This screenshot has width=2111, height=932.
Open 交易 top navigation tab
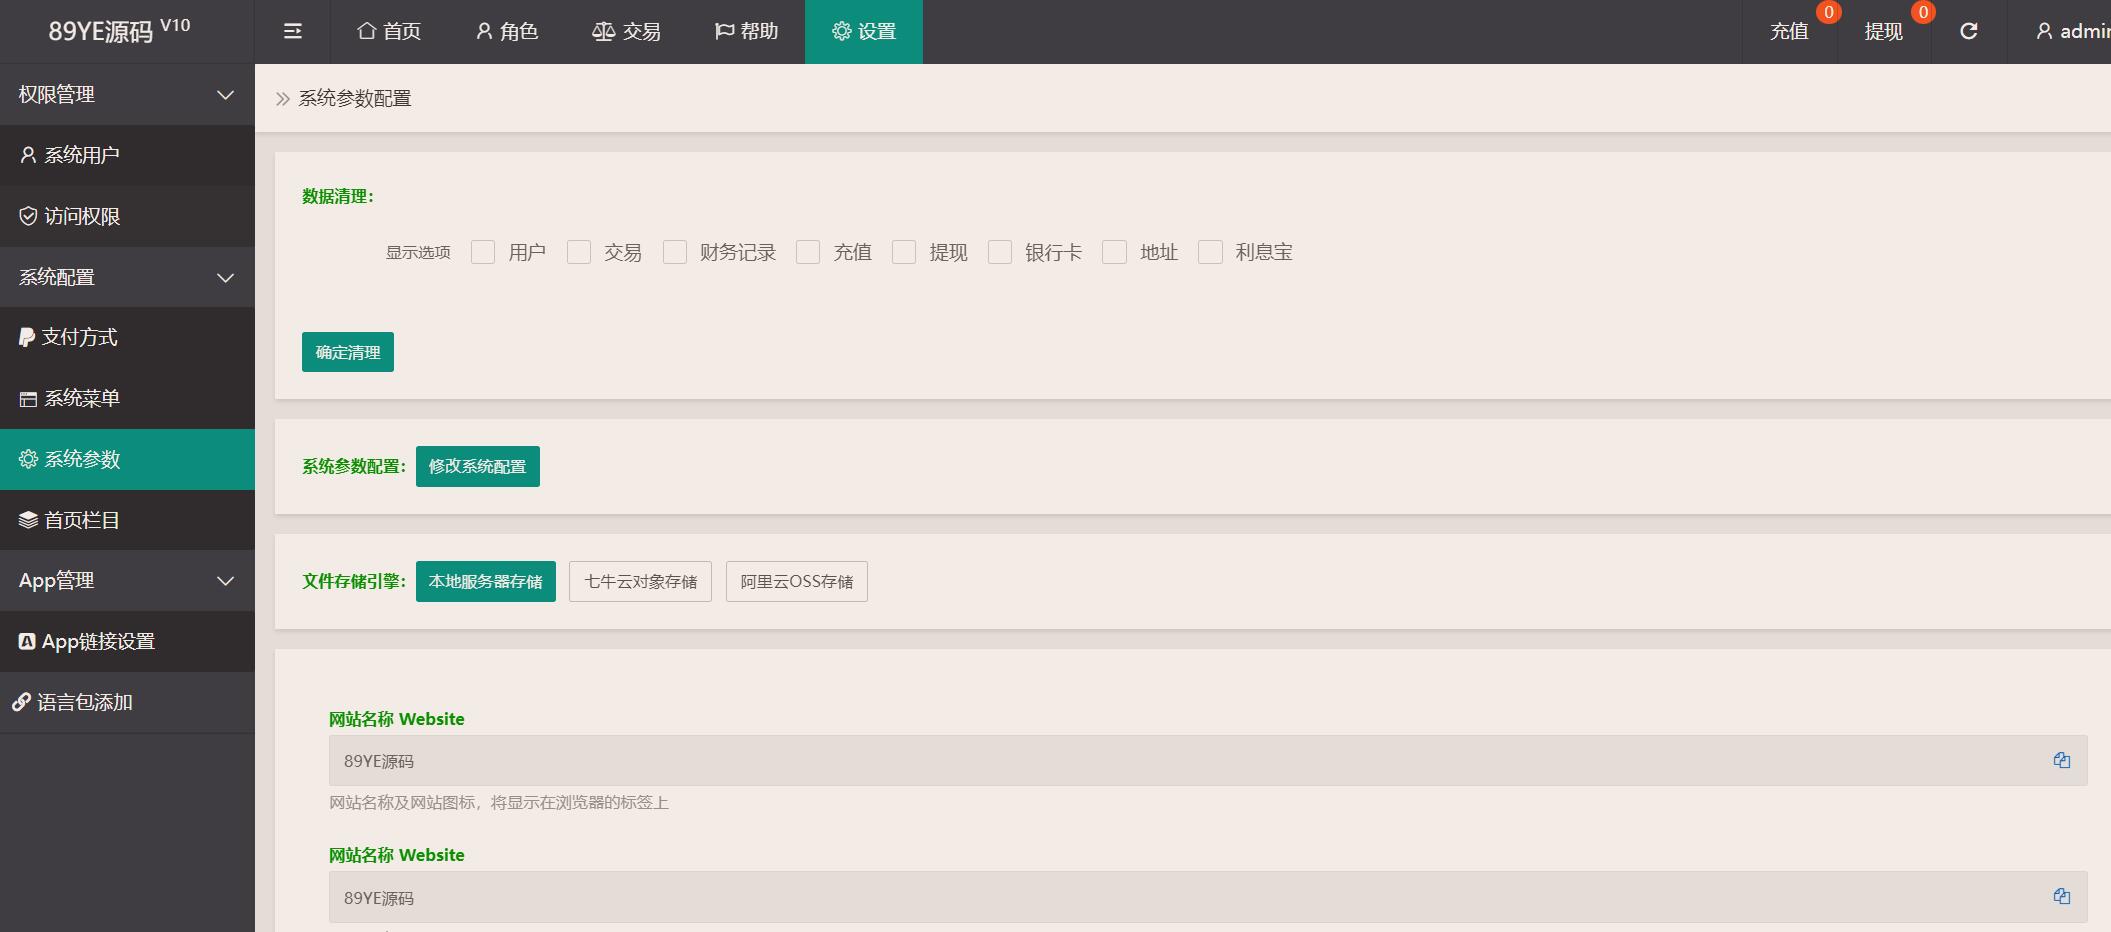tap(626, 31)
